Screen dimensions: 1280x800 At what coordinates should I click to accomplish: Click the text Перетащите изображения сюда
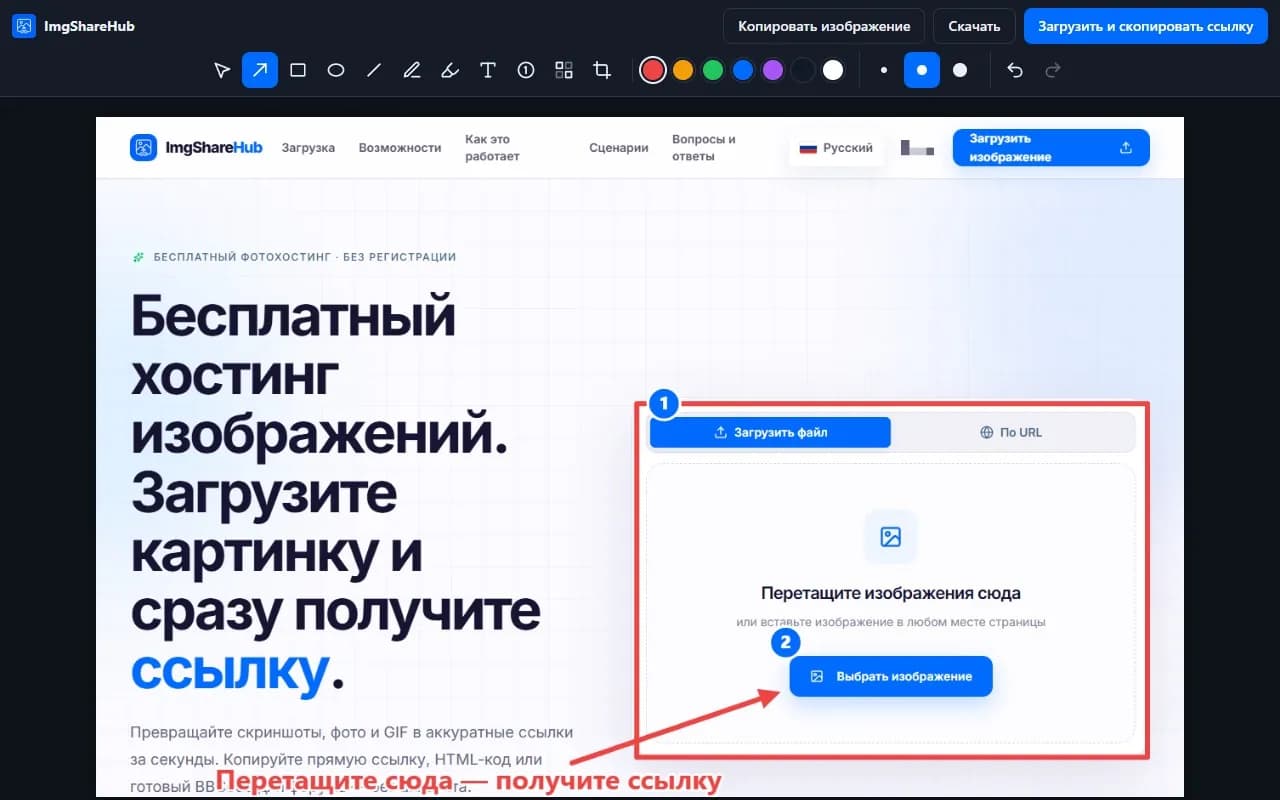[891, 593]
